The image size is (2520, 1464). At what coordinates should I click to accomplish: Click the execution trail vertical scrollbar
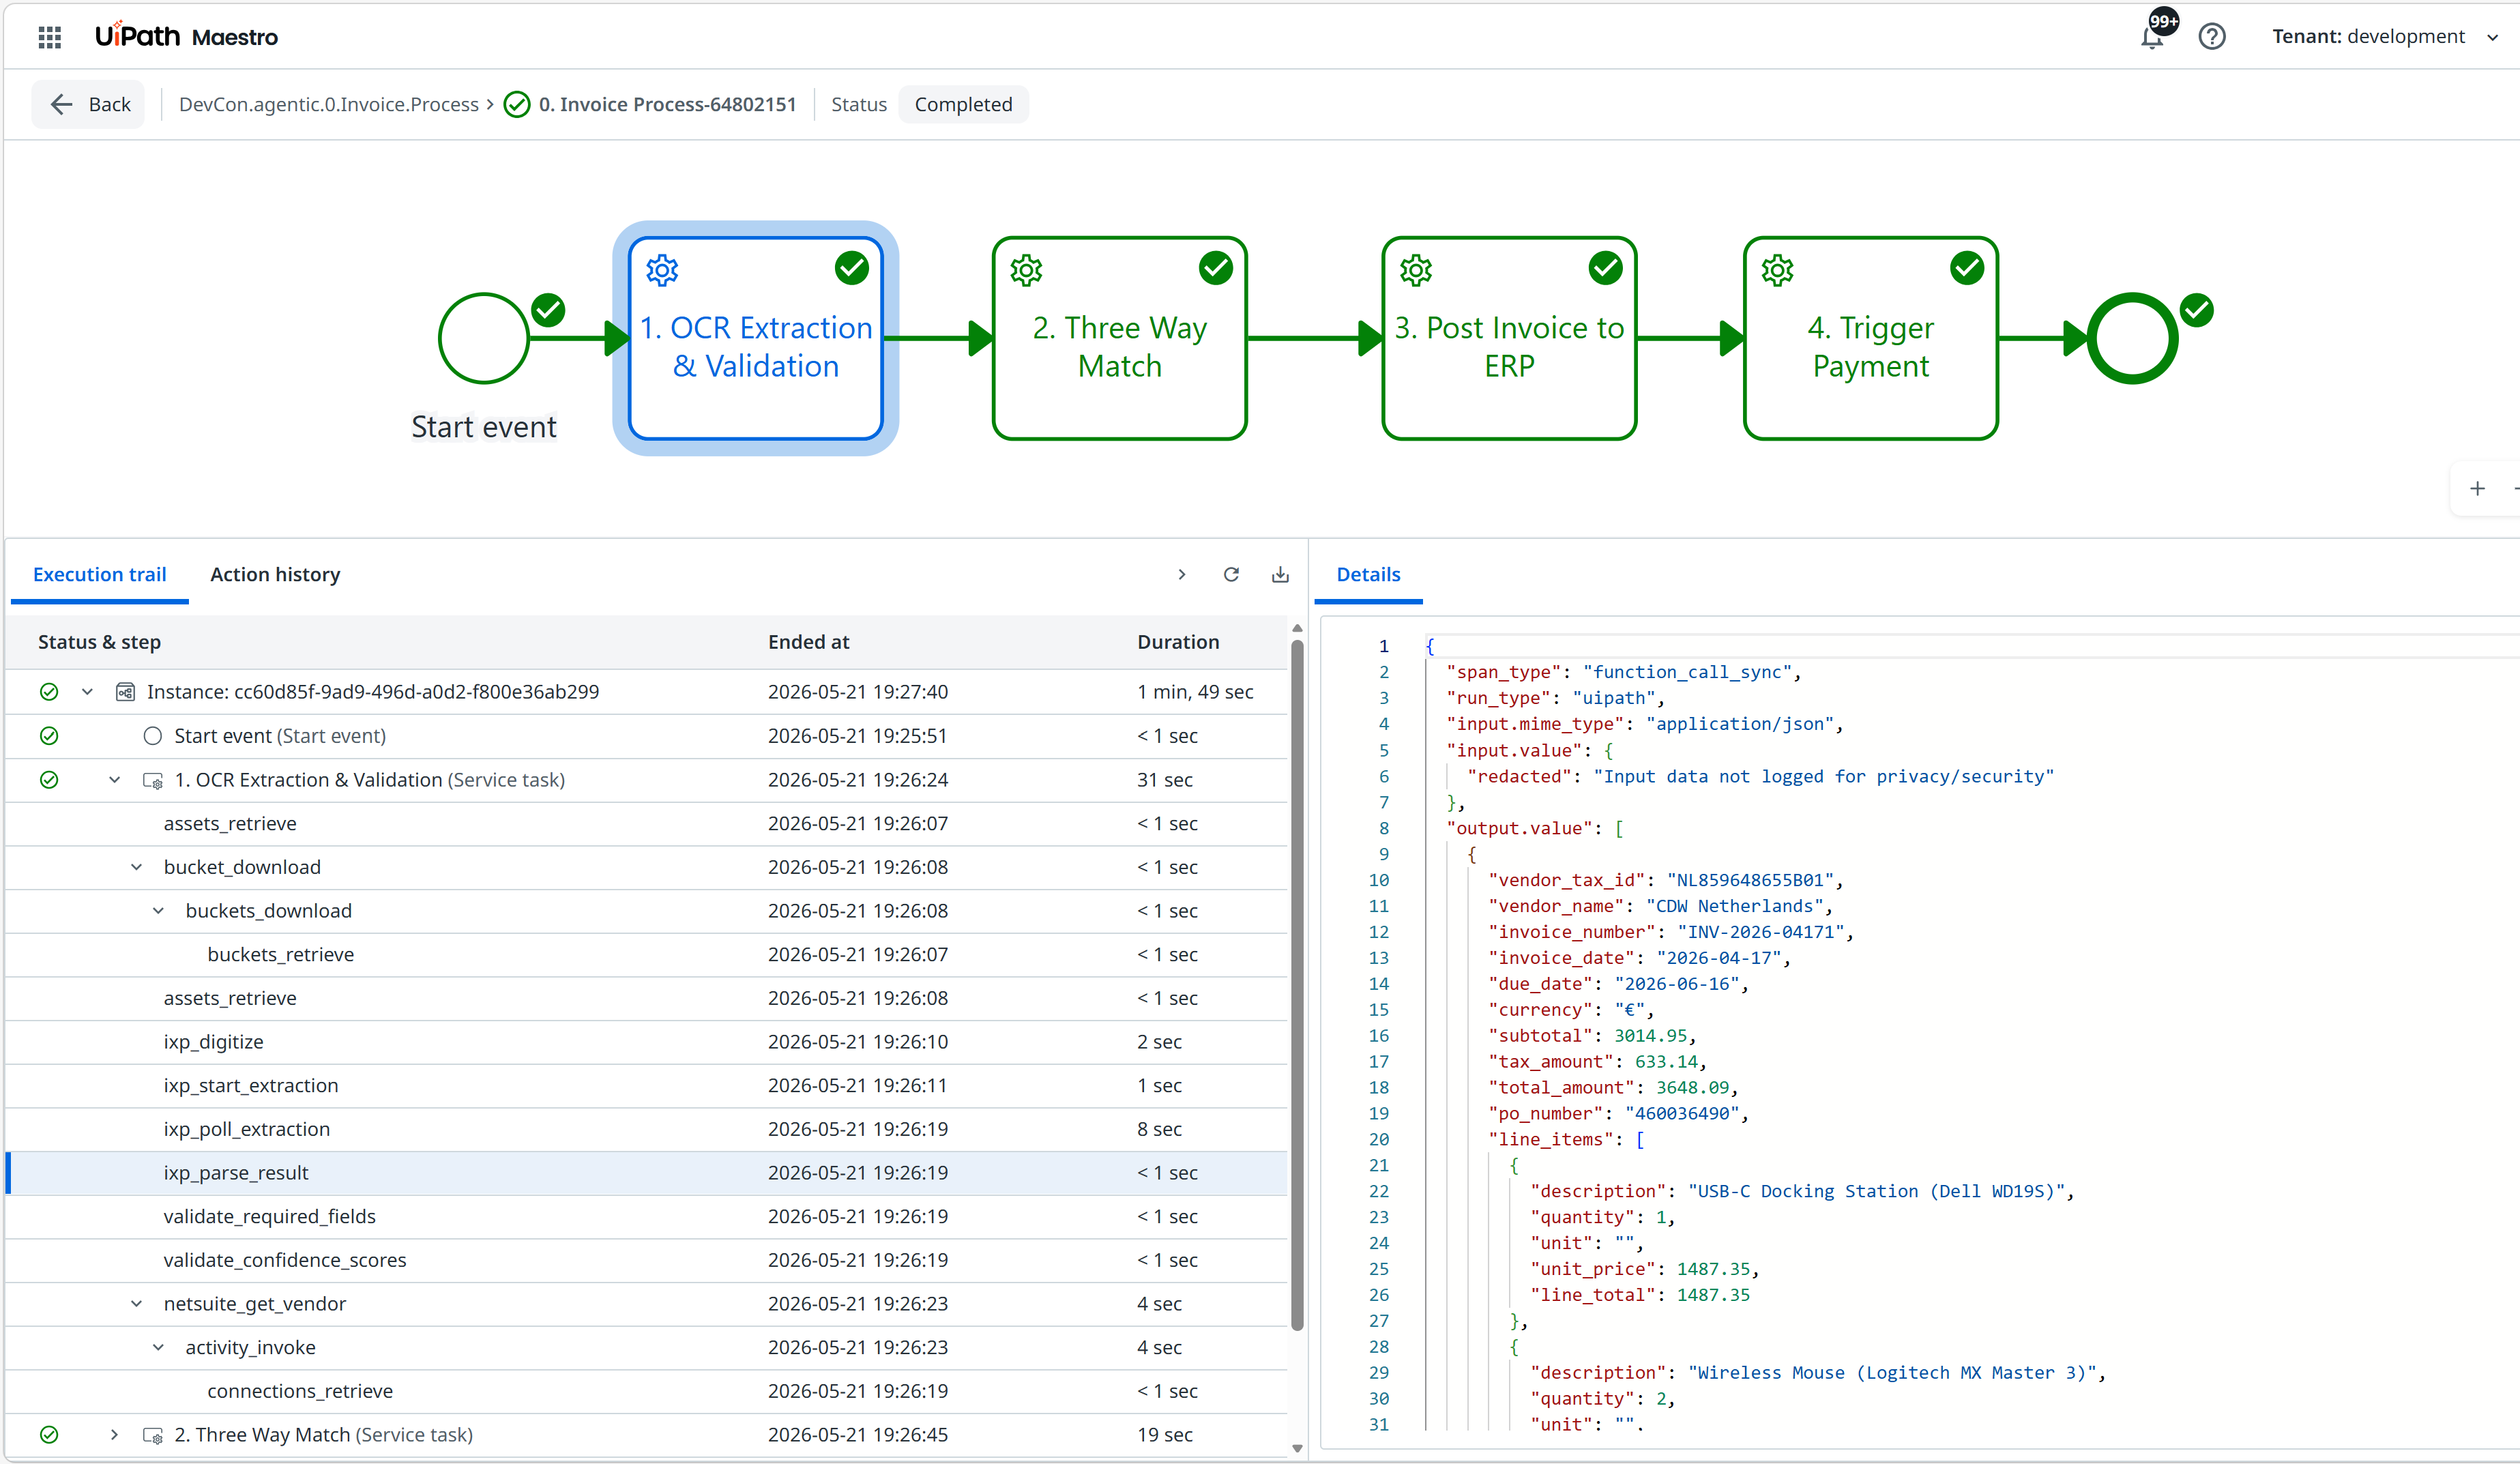[1297, 985]
